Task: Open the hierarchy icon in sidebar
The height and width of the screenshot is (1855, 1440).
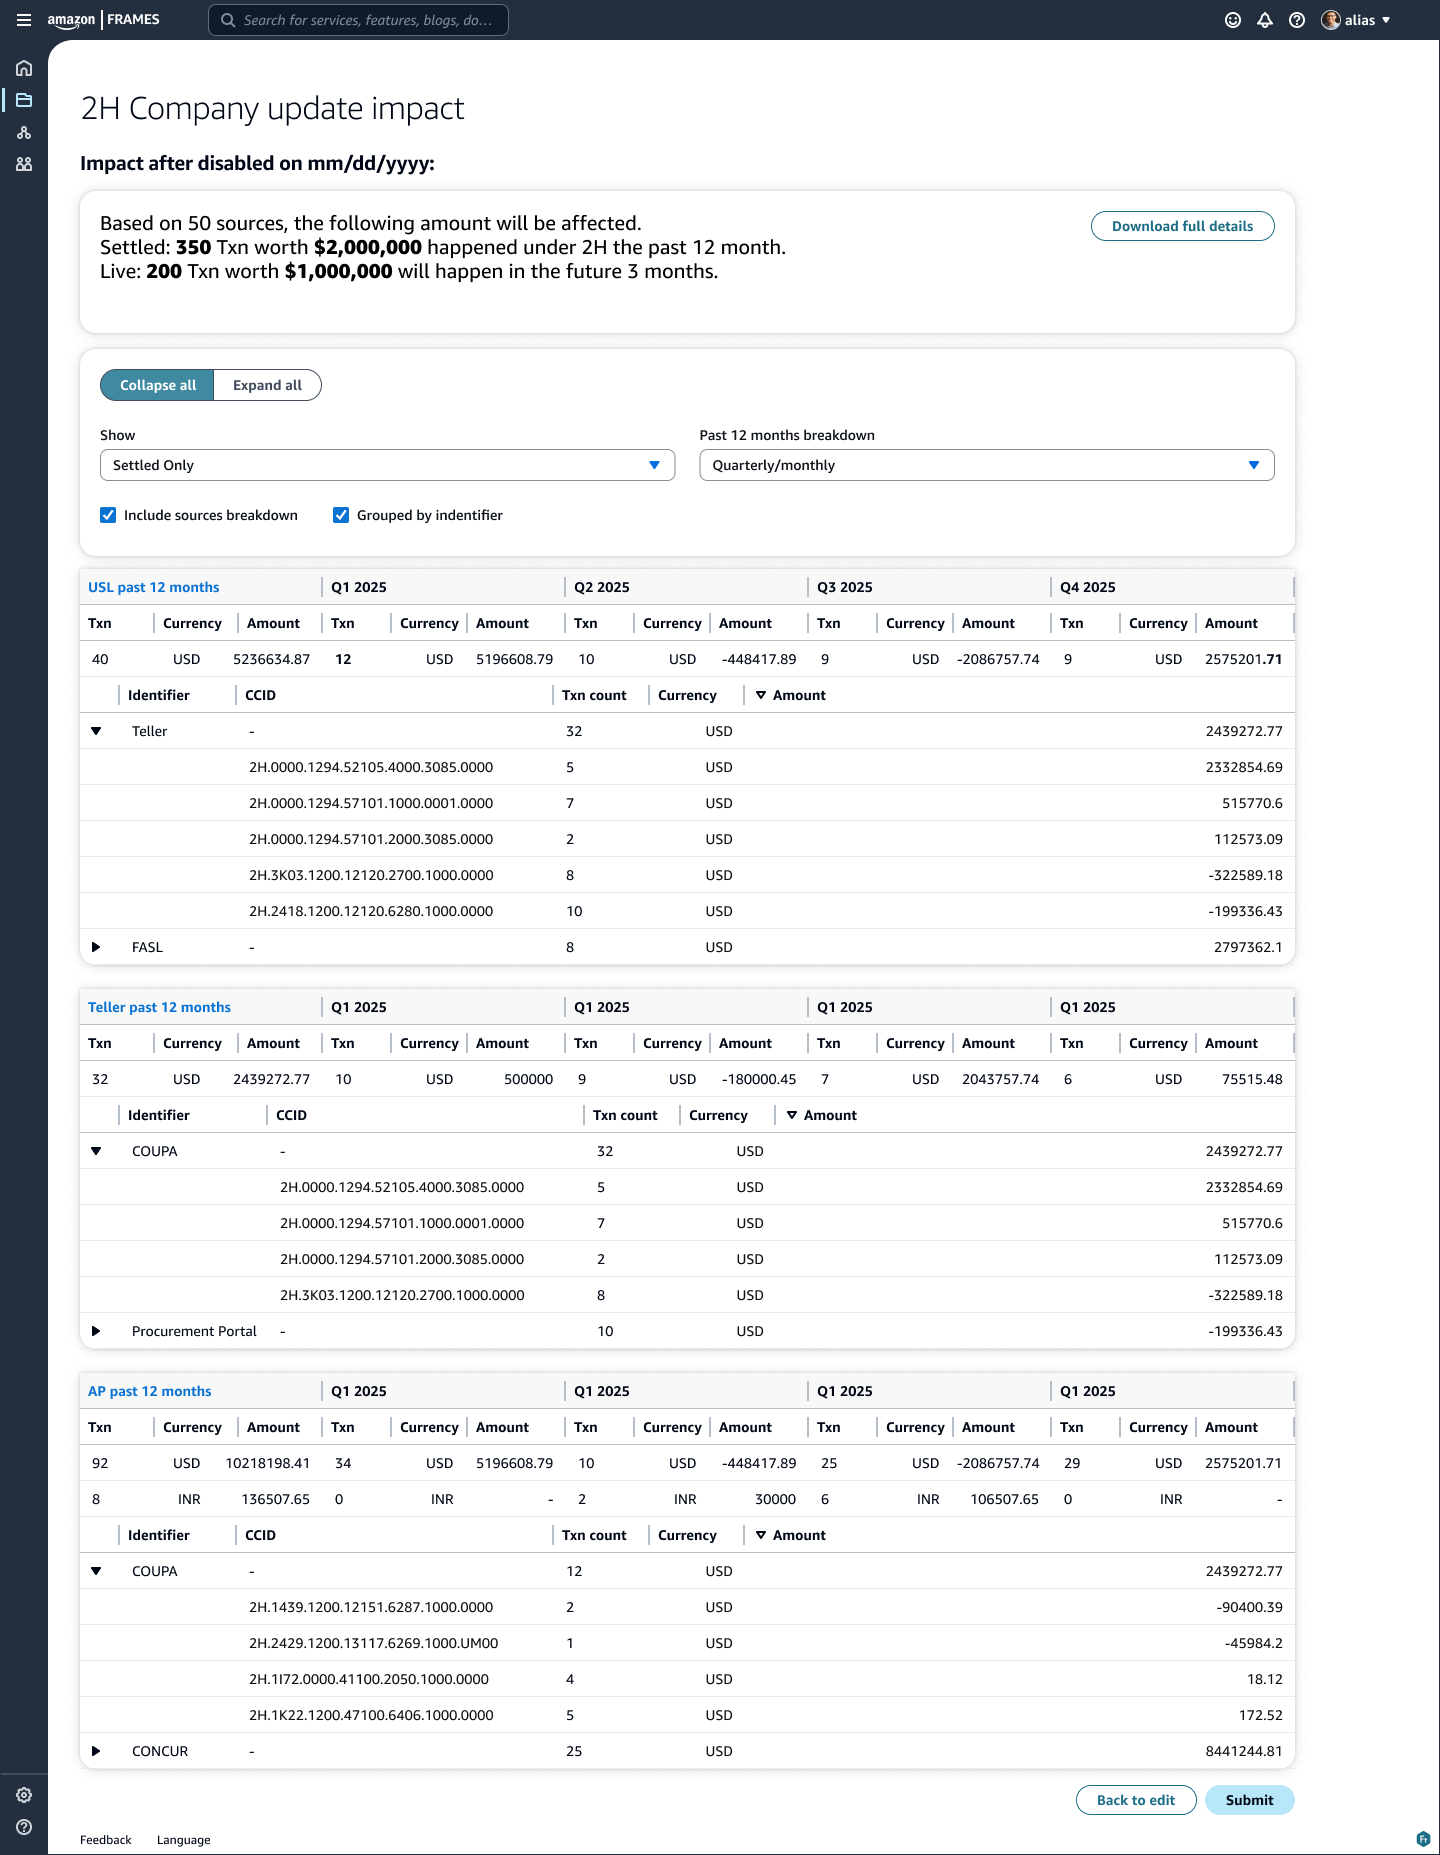Action: (24, 132)
